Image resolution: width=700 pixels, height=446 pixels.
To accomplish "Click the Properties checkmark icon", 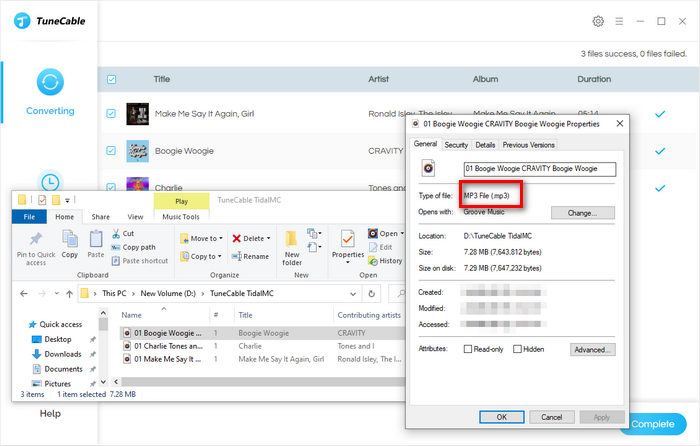I will click(347, 239).
